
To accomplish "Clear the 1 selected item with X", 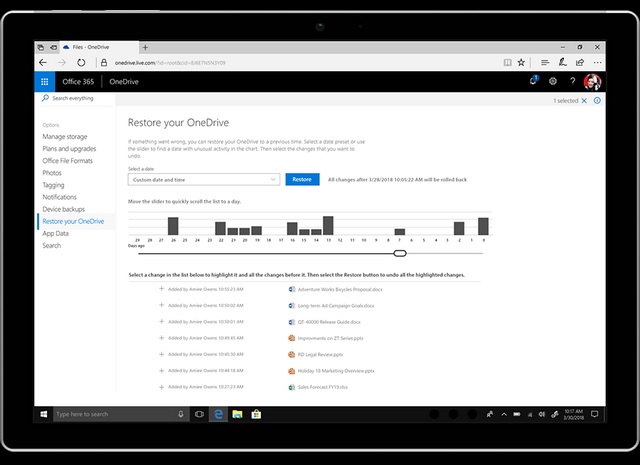I will click(x=584, y=101).
